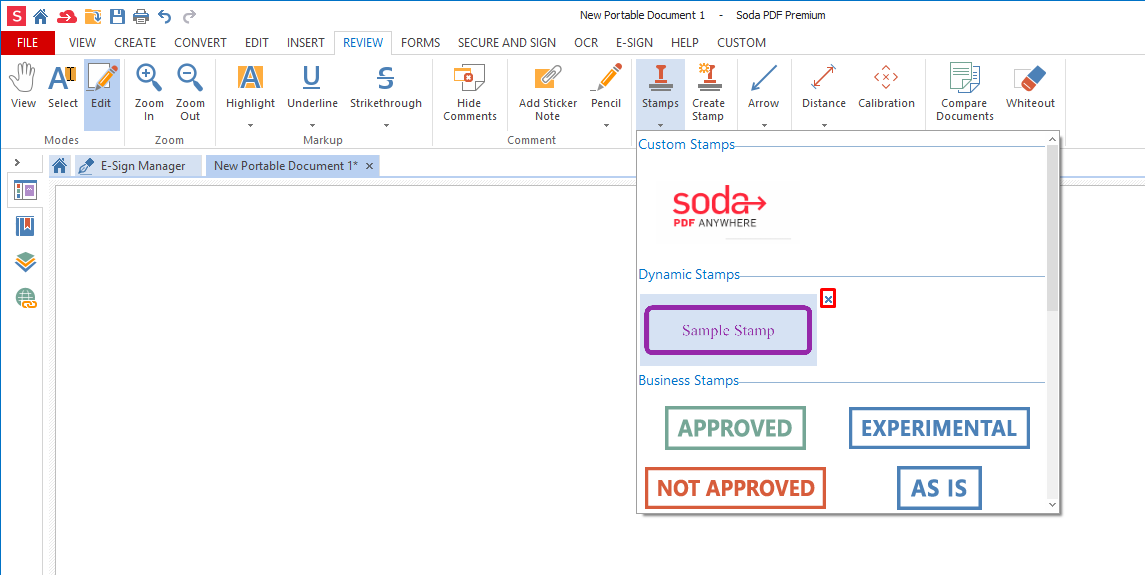The height and width of the screenshot is (575, 1145).
Task: Open the page thumbnails side panel
Action: (x=25, y=191)
